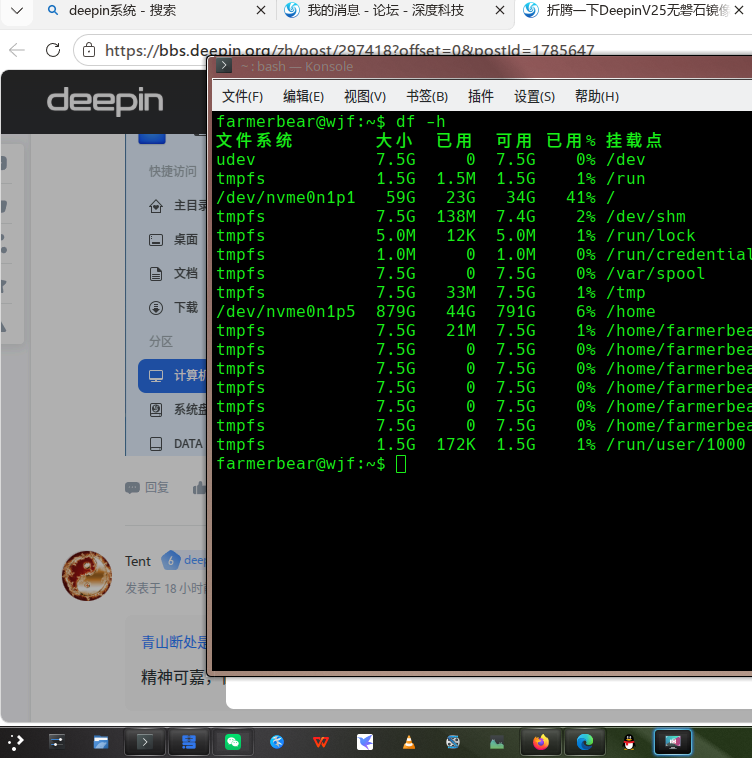Click the deepin logo in the forum header

click(x=105, y=101)
